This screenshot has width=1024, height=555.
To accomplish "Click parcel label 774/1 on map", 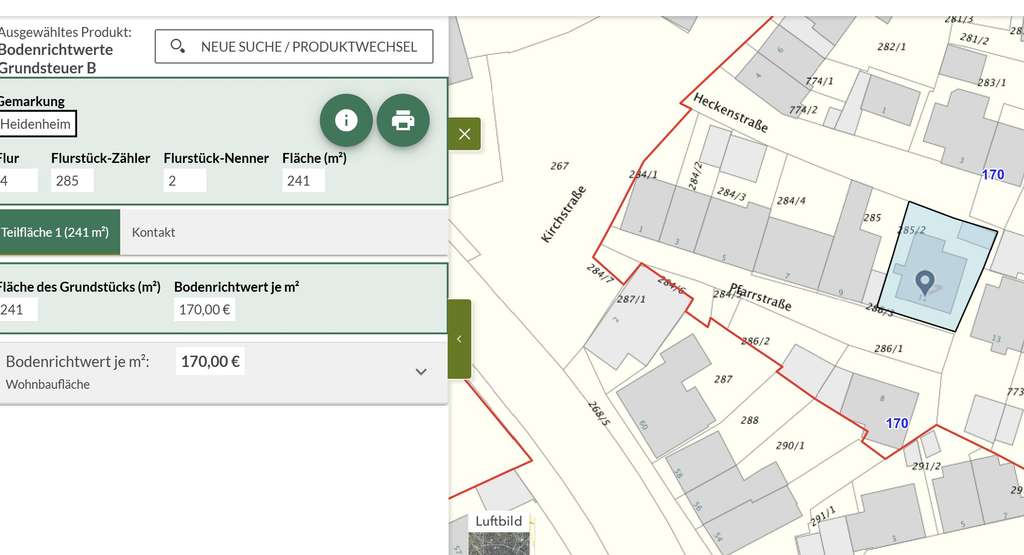I will [x=819, y=82].
